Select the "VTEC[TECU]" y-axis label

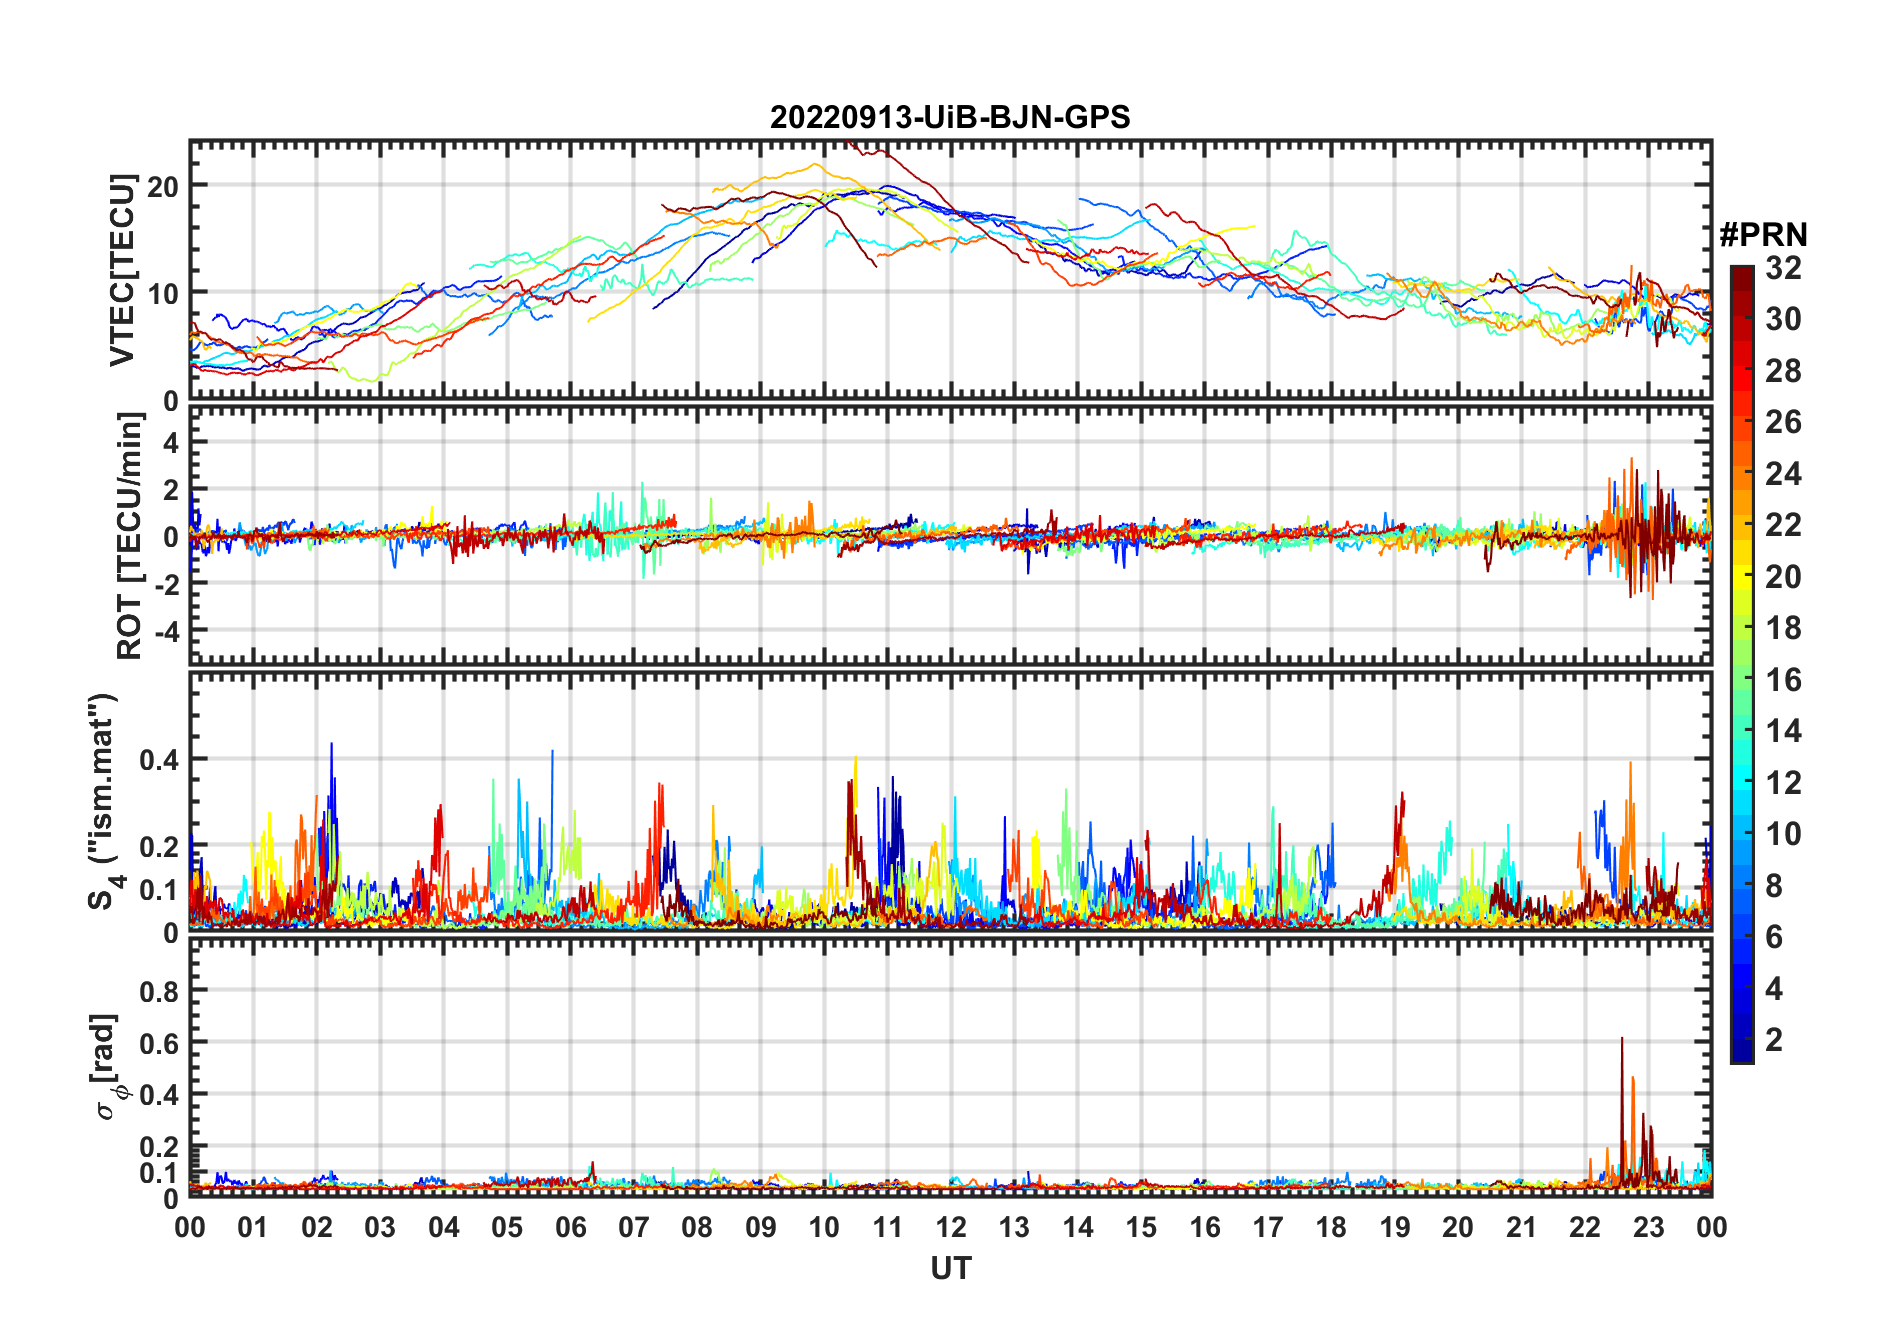pyautogui.click(x=122, y=270)
